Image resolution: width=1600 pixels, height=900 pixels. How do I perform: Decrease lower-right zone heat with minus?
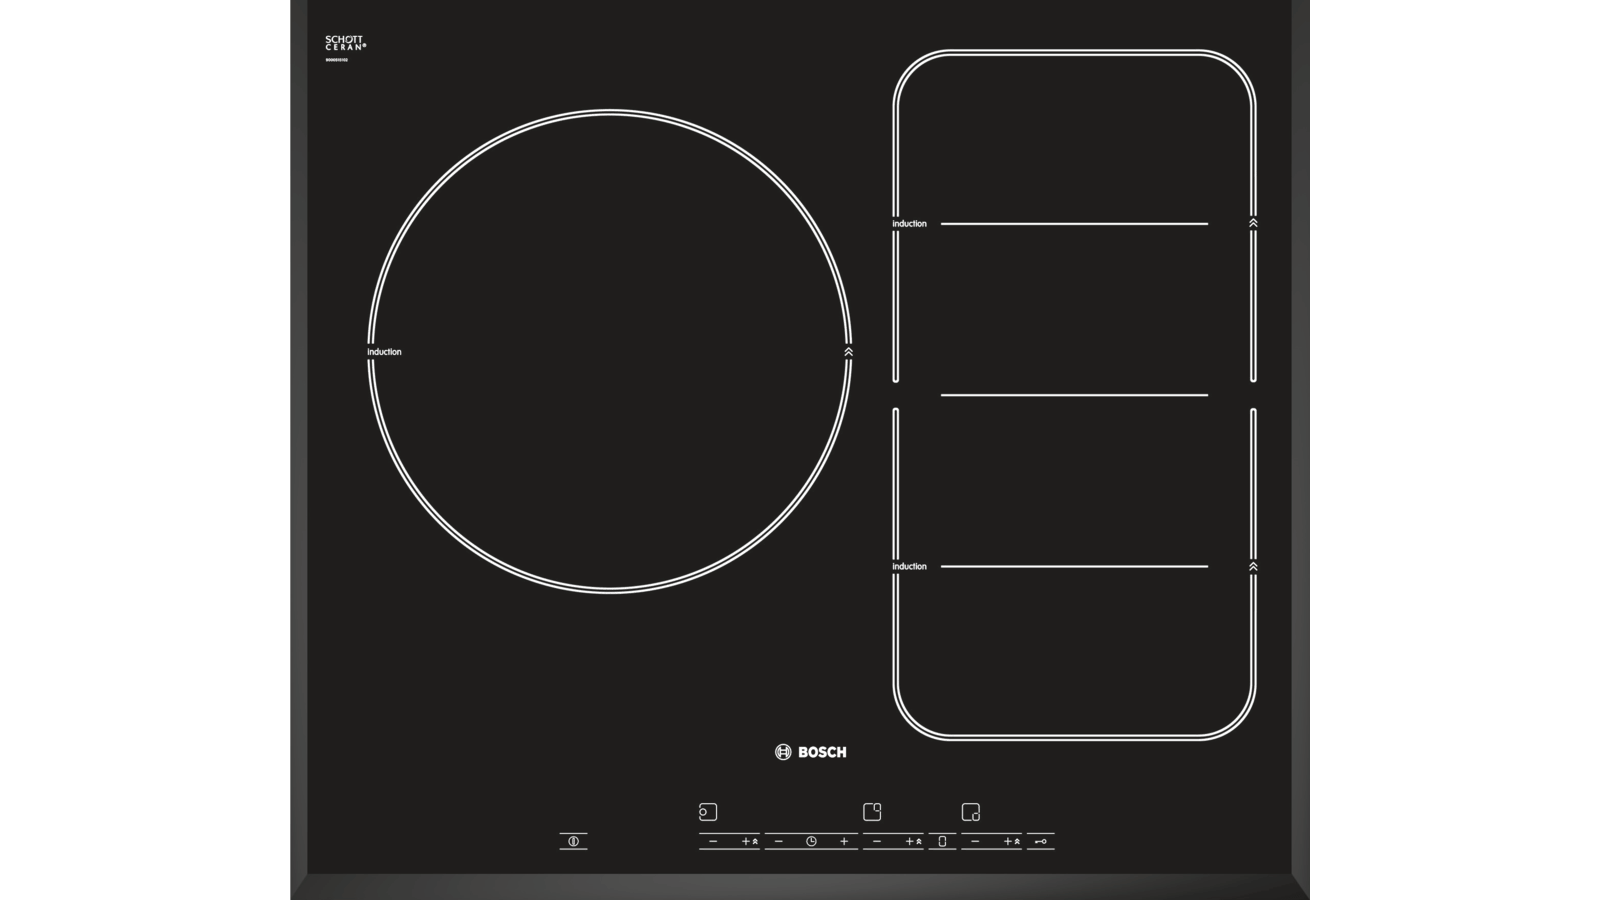(975, 842)
